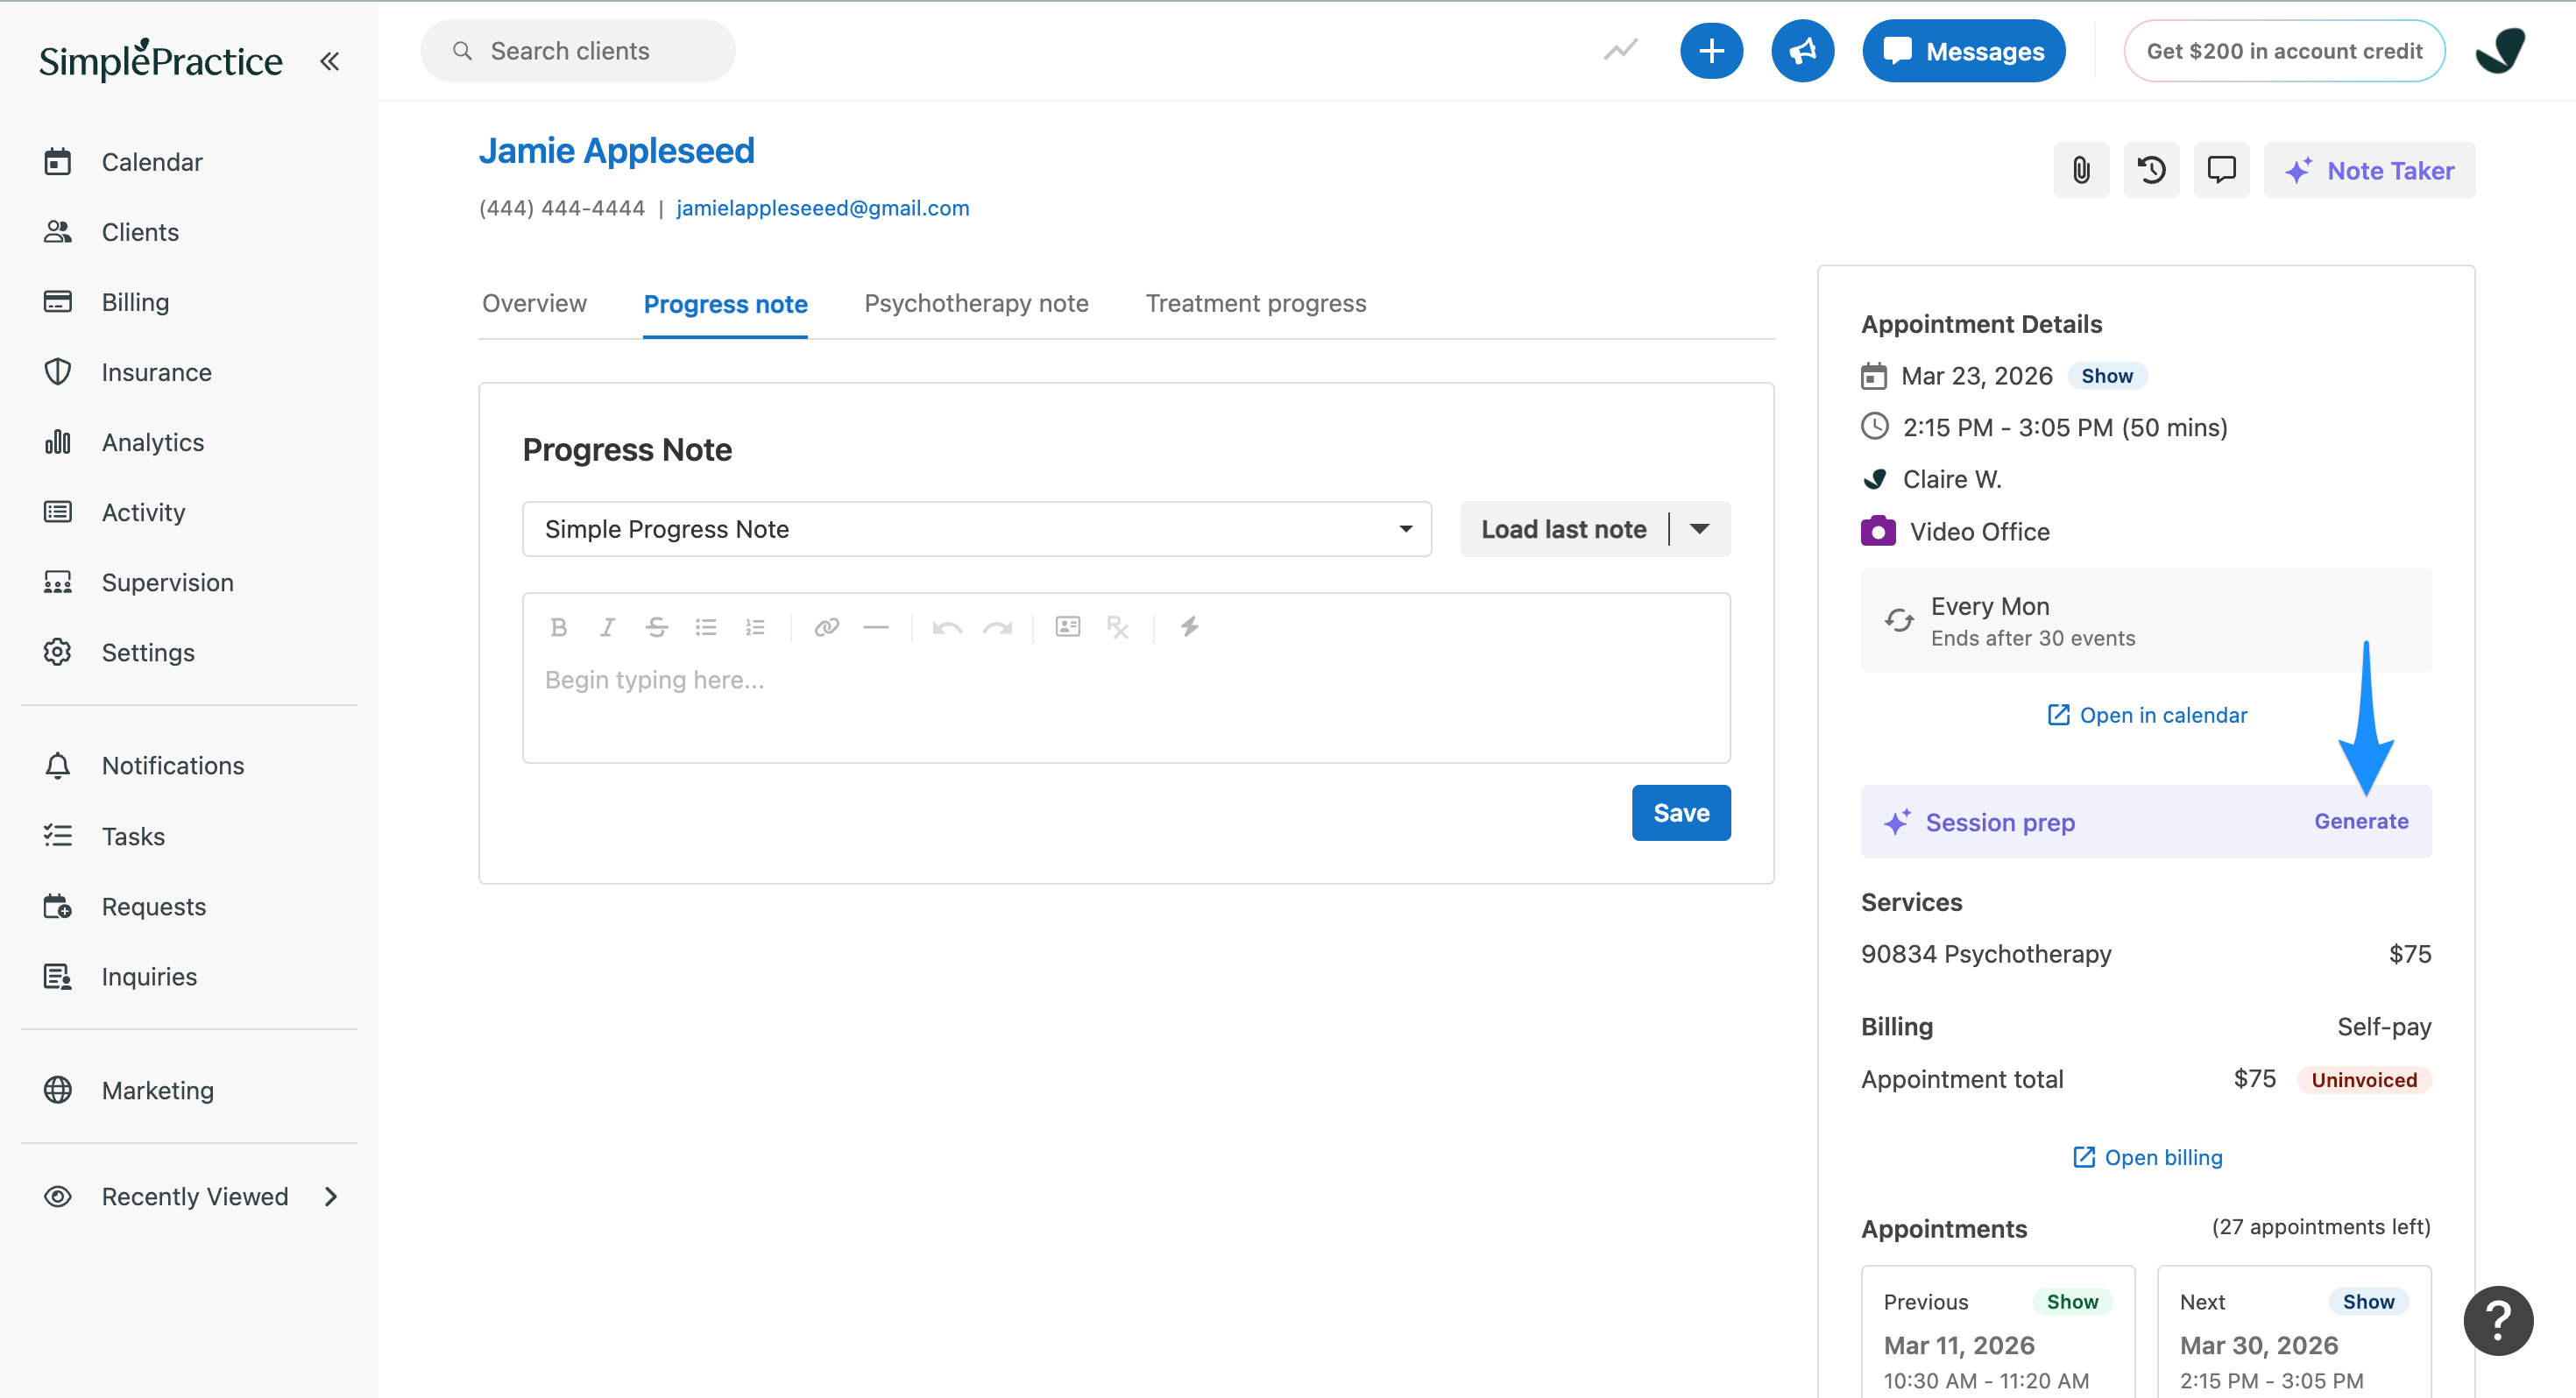Open the Activity page
The width and height of the screenshot is (2576, 1398).
click(x=143, y=512)
